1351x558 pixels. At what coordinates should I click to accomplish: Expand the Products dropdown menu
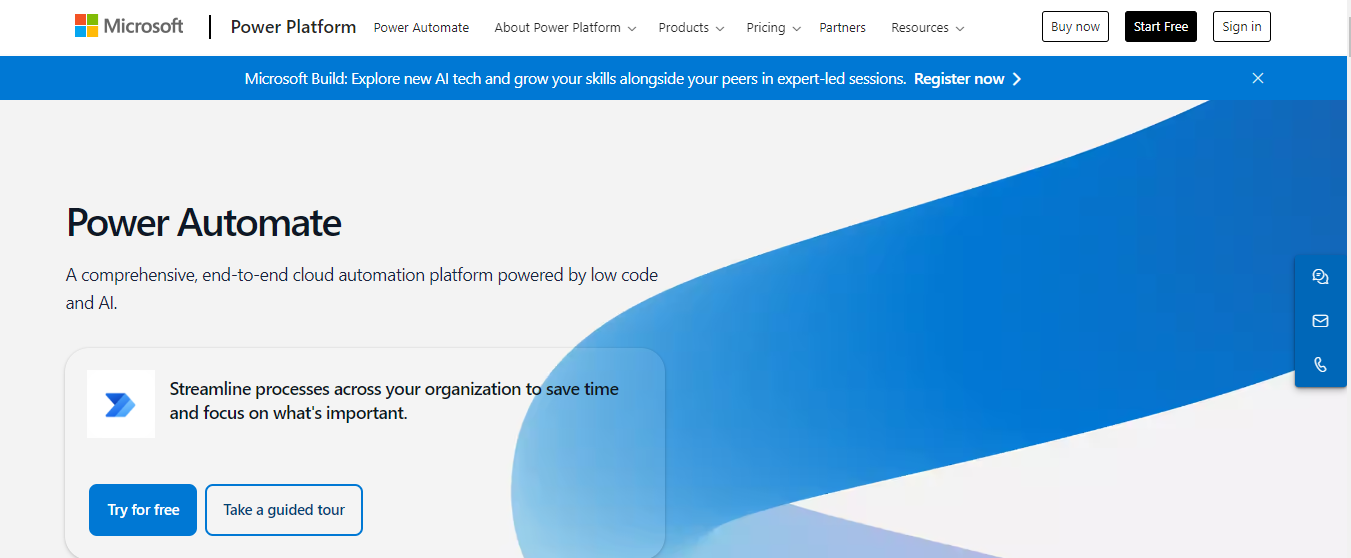click(x=691, y=28)
